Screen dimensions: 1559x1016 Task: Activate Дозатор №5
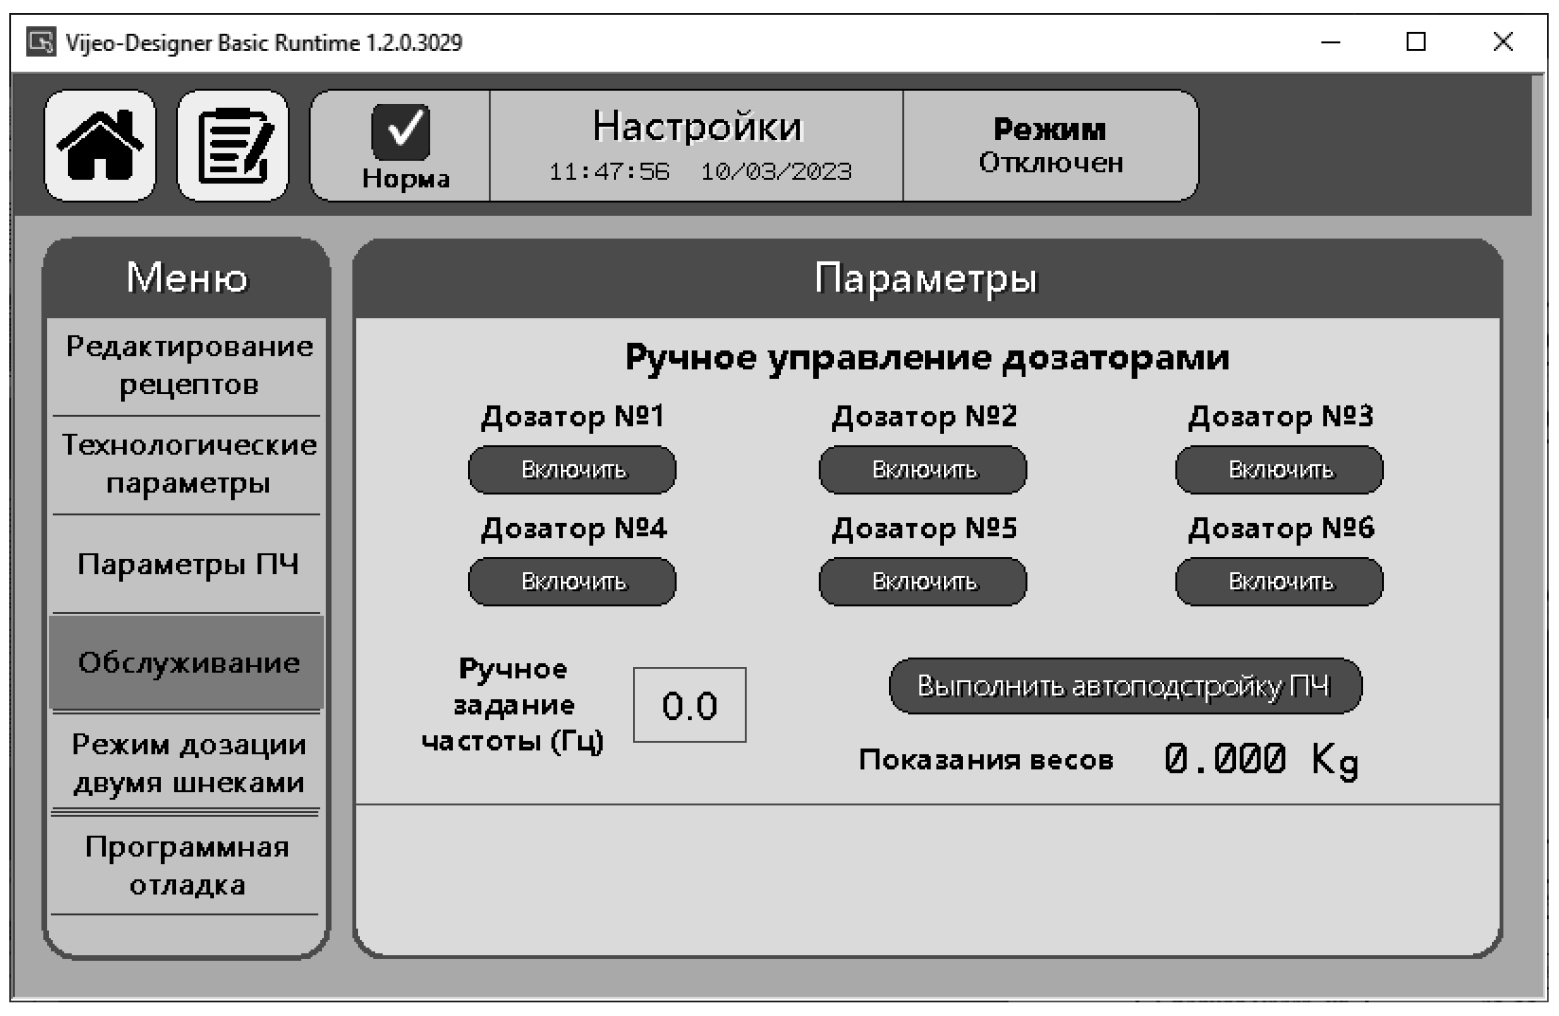coord(922,582)
